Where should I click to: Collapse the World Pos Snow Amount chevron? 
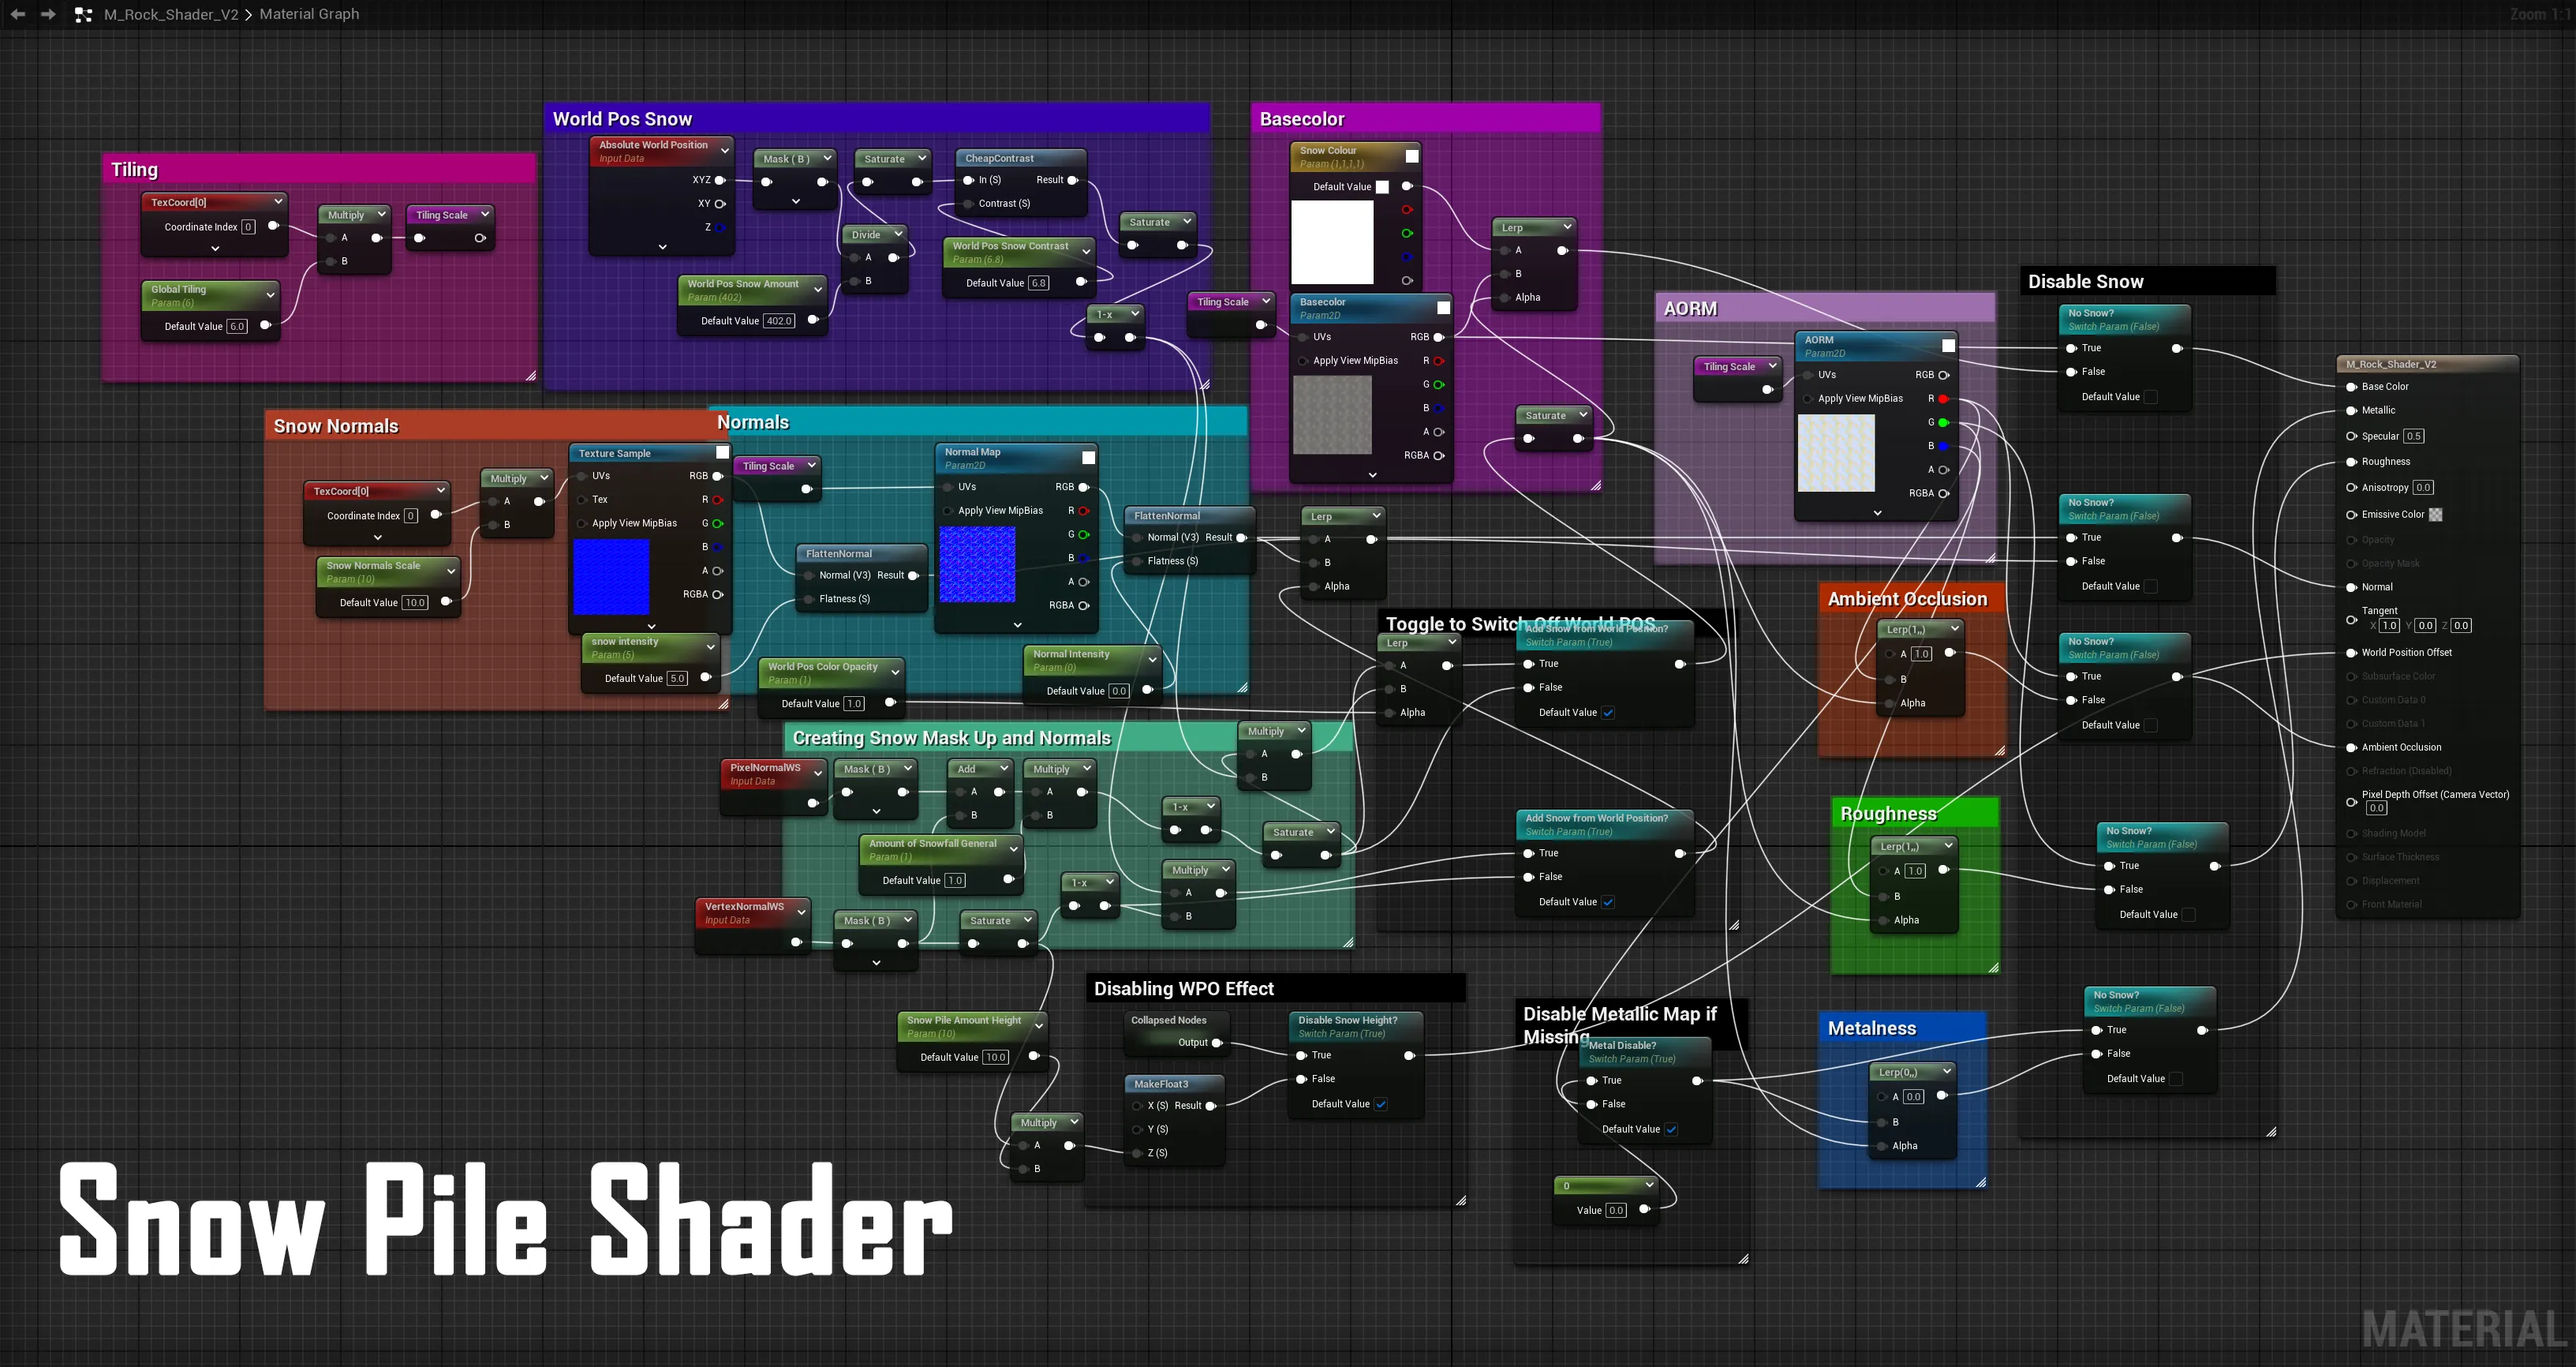(x=818, y=290)
